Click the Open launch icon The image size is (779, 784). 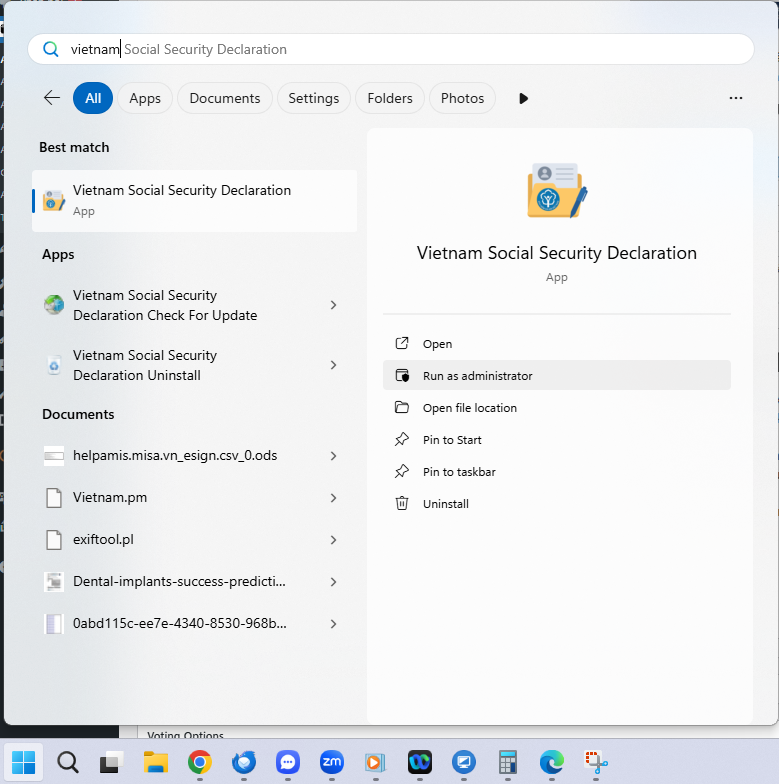tap(402, 343)
